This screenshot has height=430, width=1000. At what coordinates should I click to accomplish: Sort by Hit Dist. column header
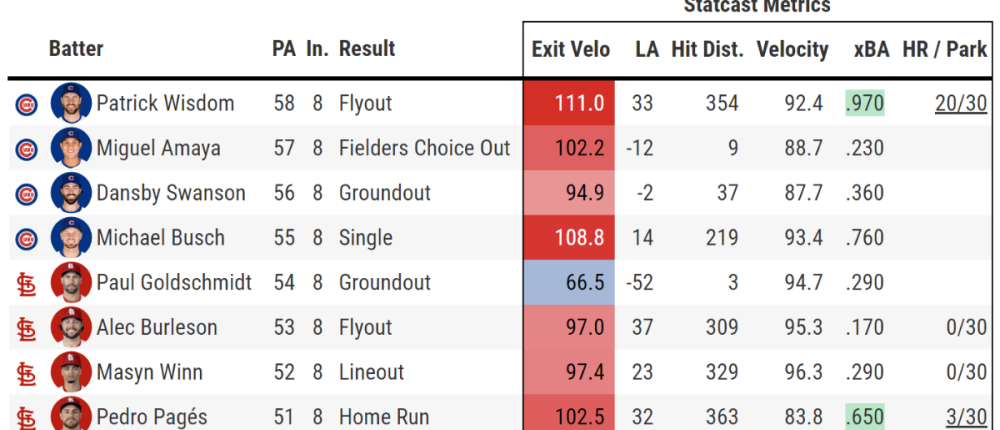pos(707,49)
